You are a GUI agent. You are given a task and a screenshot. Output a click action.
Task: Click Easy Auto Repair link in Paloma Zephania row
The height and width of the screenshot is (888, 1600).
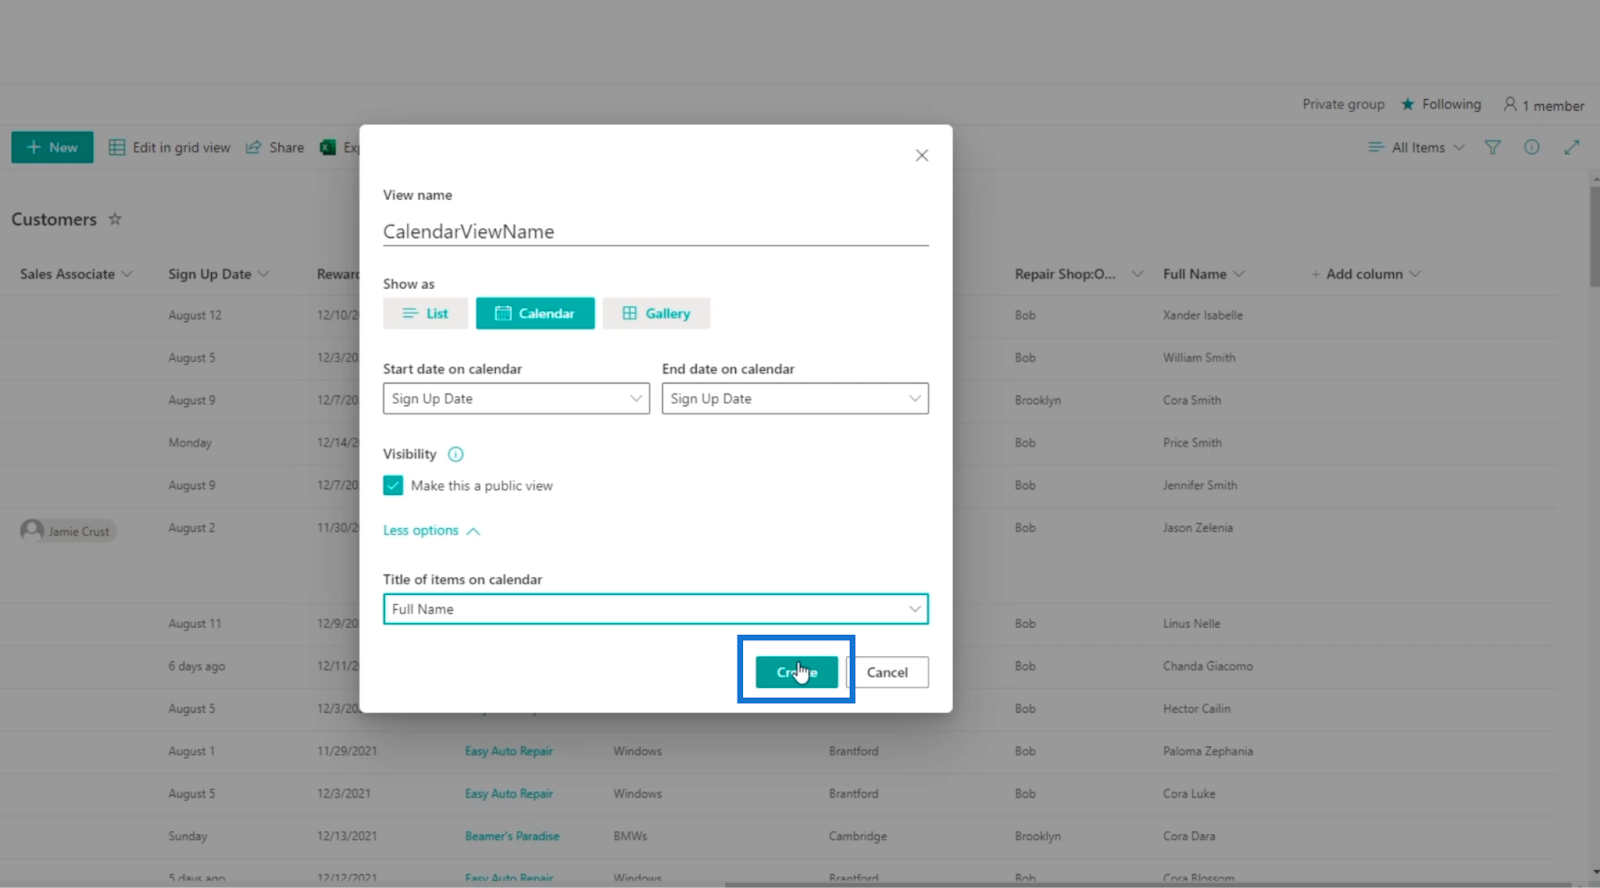(x=509, y=751)
